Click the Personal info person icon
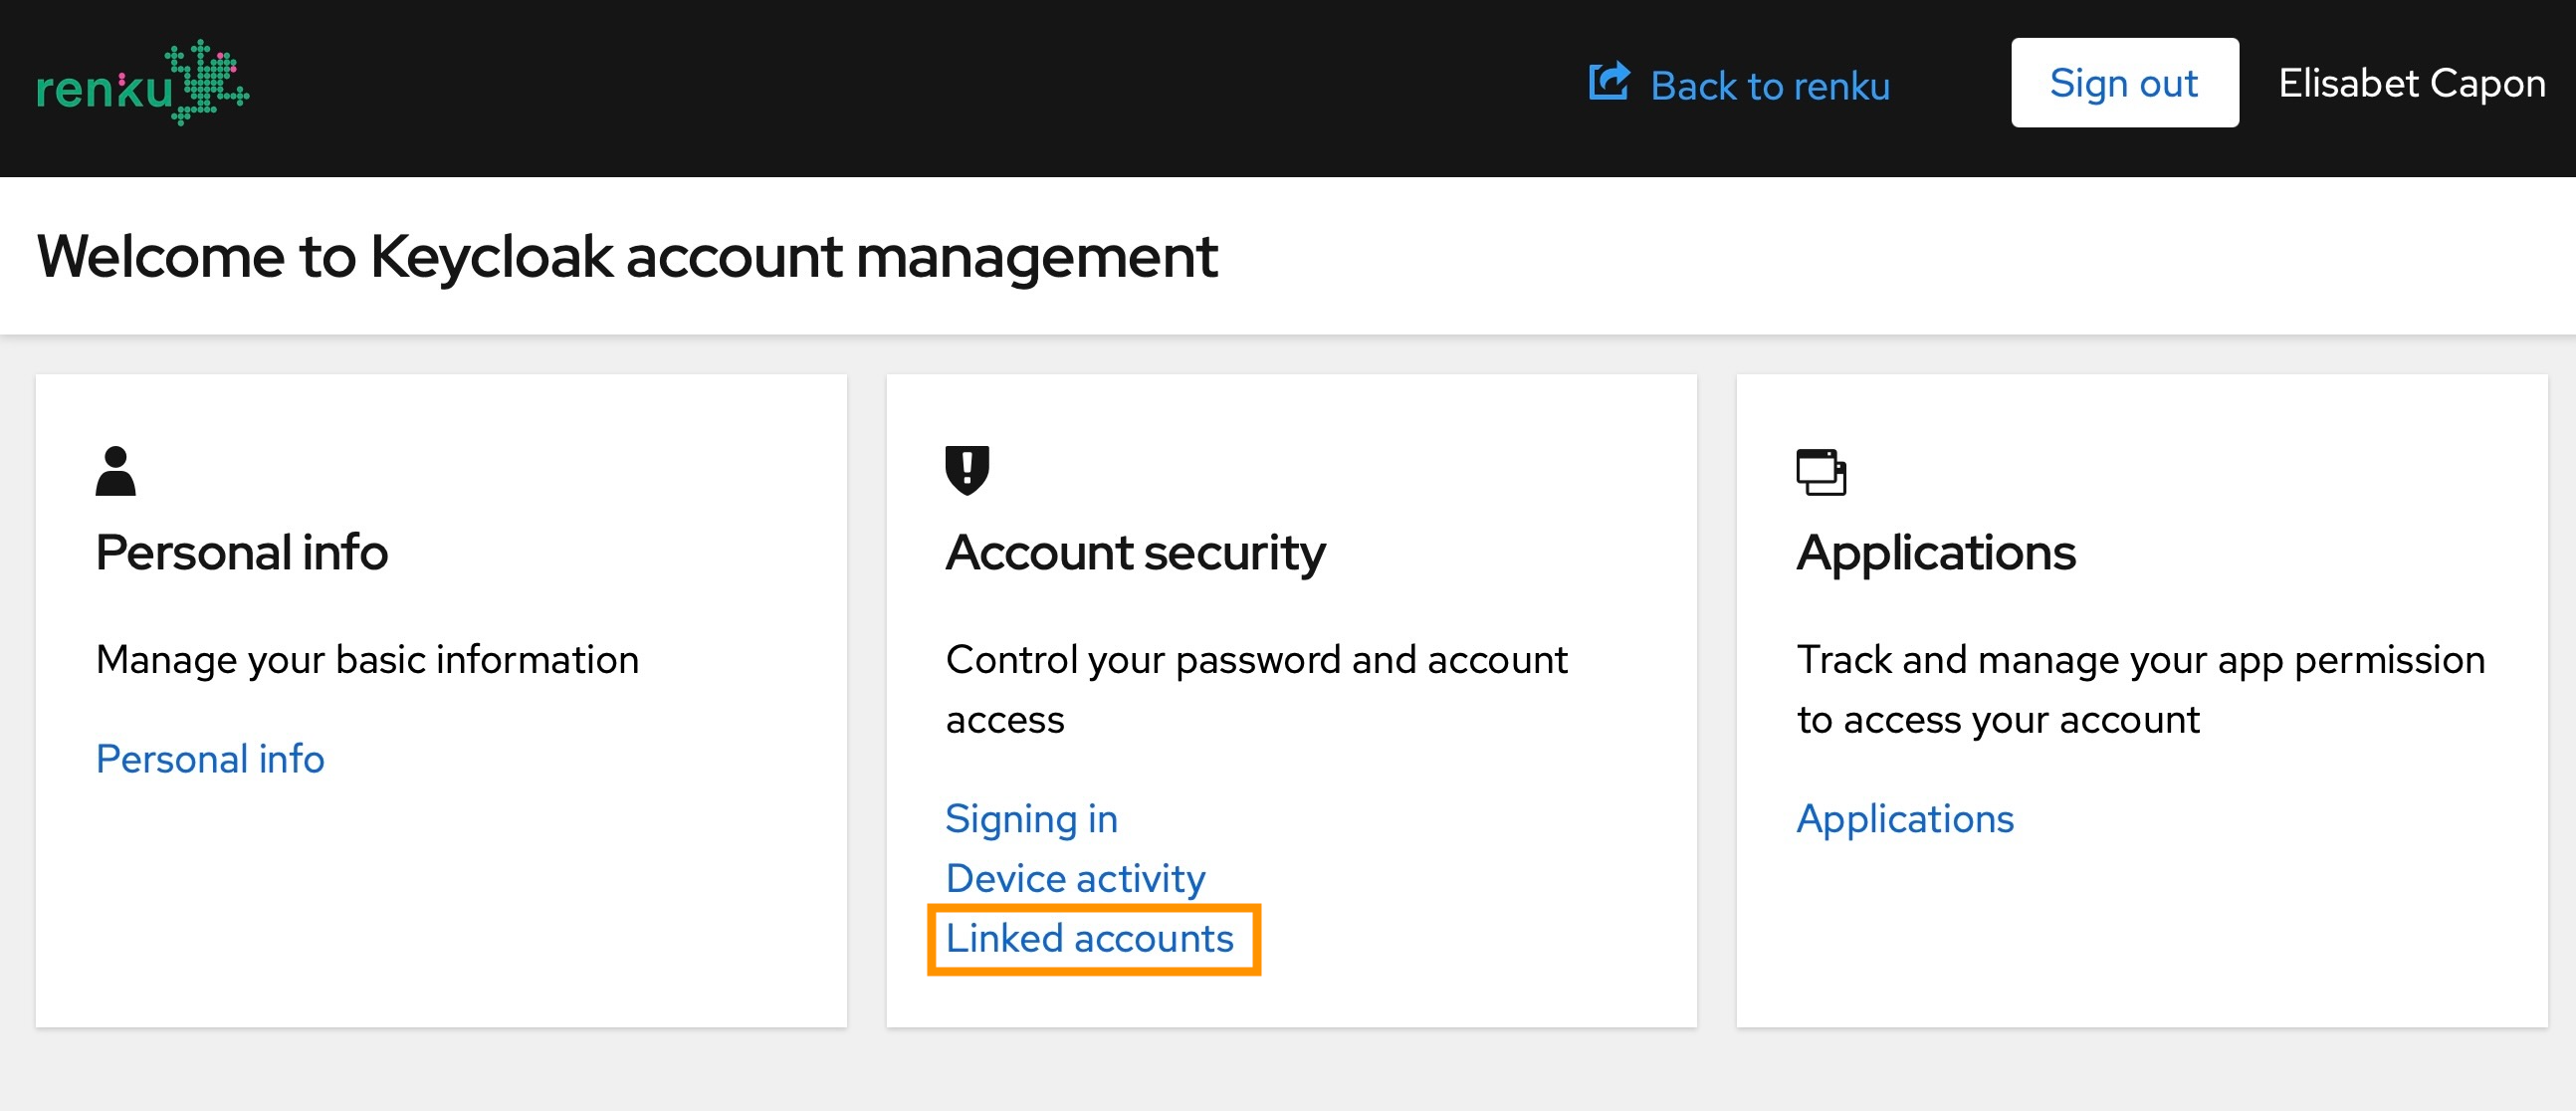The height and width of the screenshot is (1111, 2576). (x=115, y=471)
